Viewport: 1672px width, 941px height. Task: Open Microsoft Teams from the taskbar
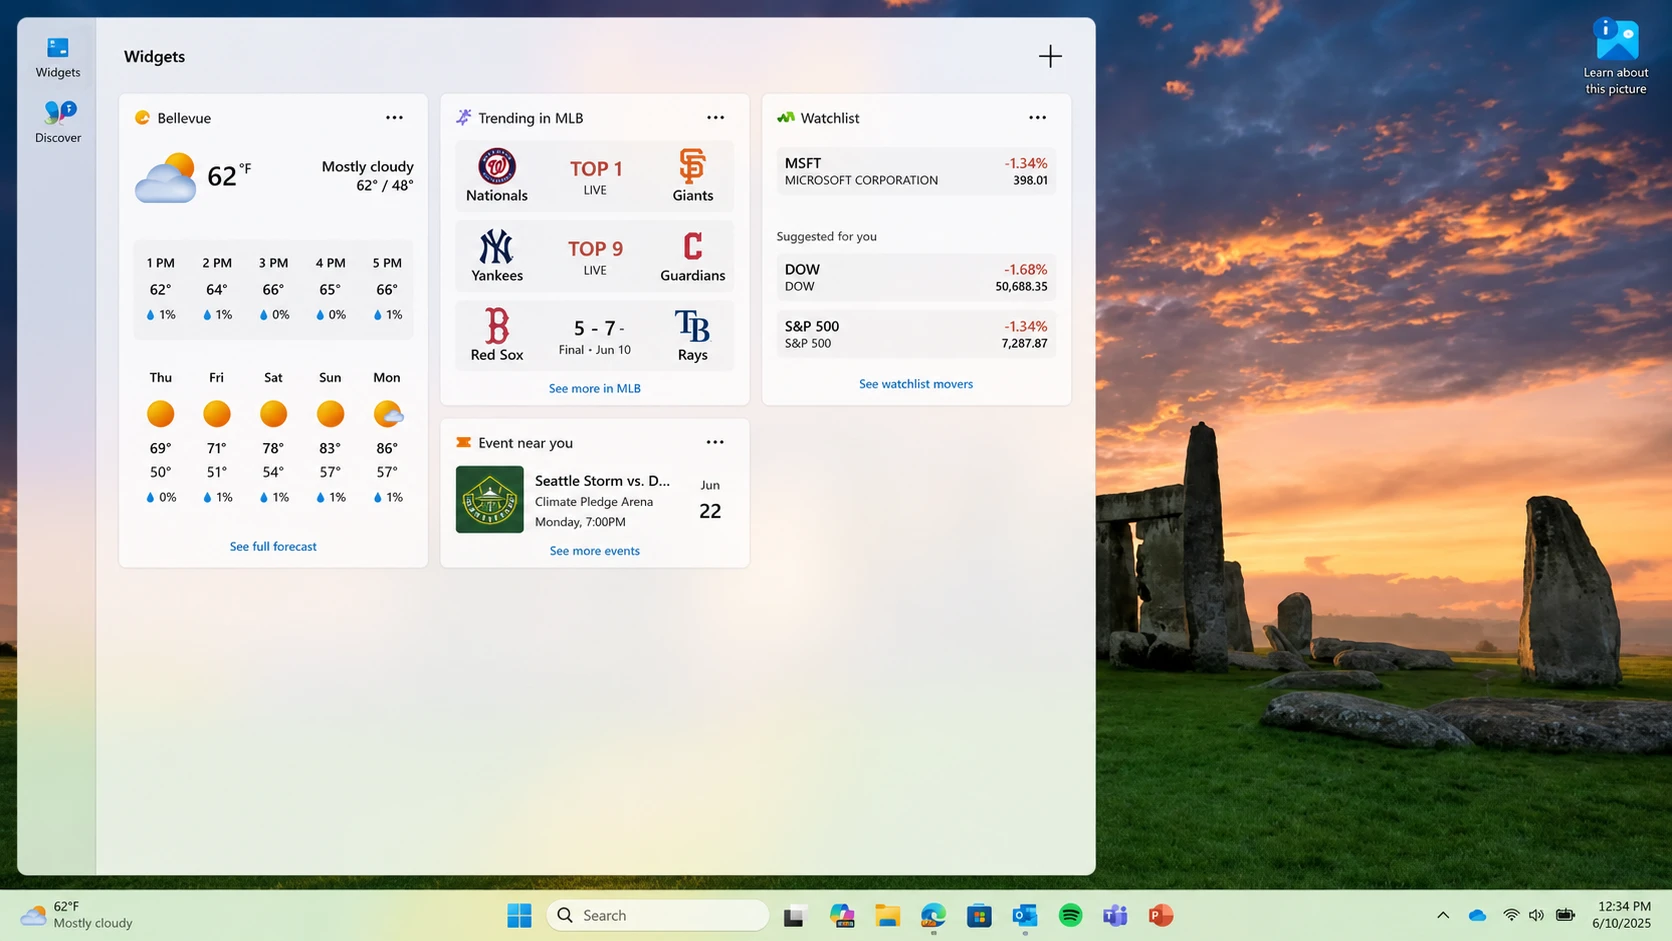click(1115, 915)
